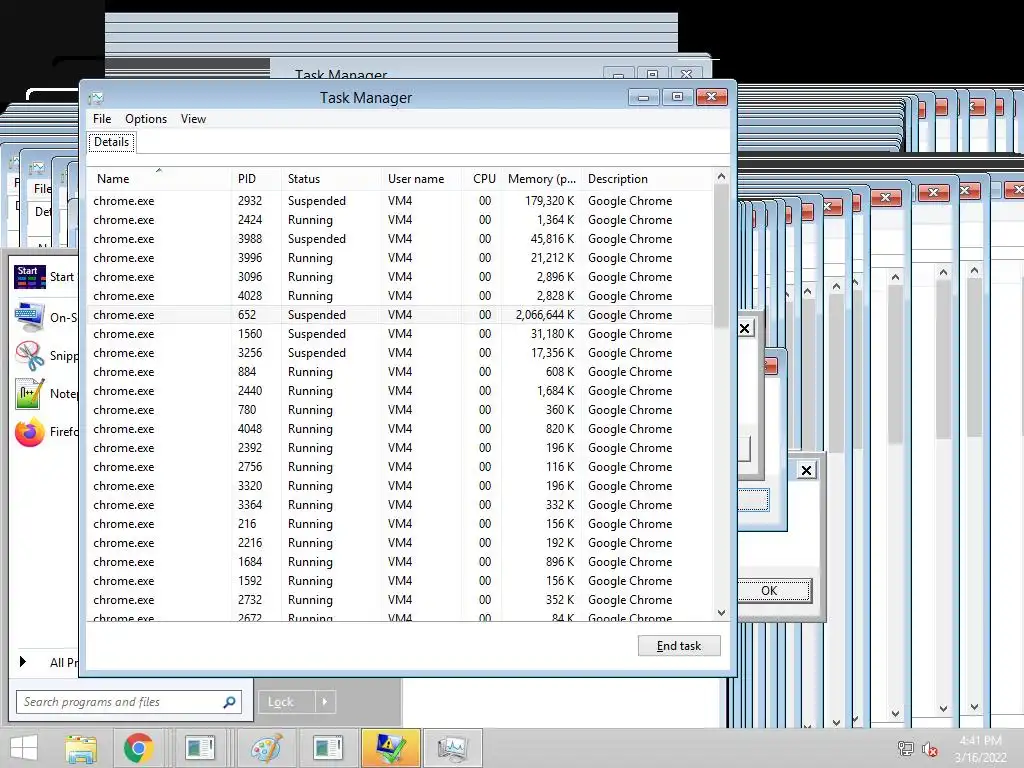Image resolution: width=1024 pixels, height=768 pixels.
Task: Click the muted volume tray icon
Action: (x=929, y=749)
